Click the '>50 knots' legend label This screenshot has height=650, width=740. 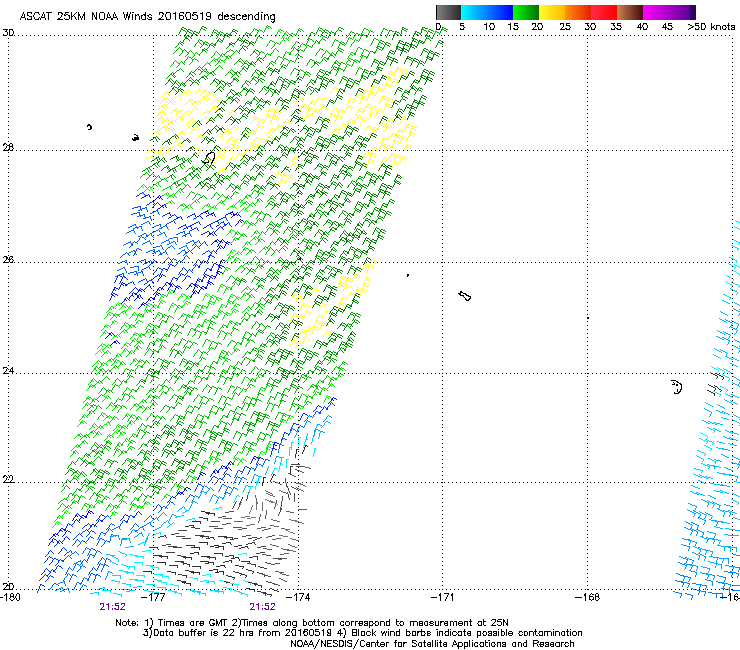point(711,26)
